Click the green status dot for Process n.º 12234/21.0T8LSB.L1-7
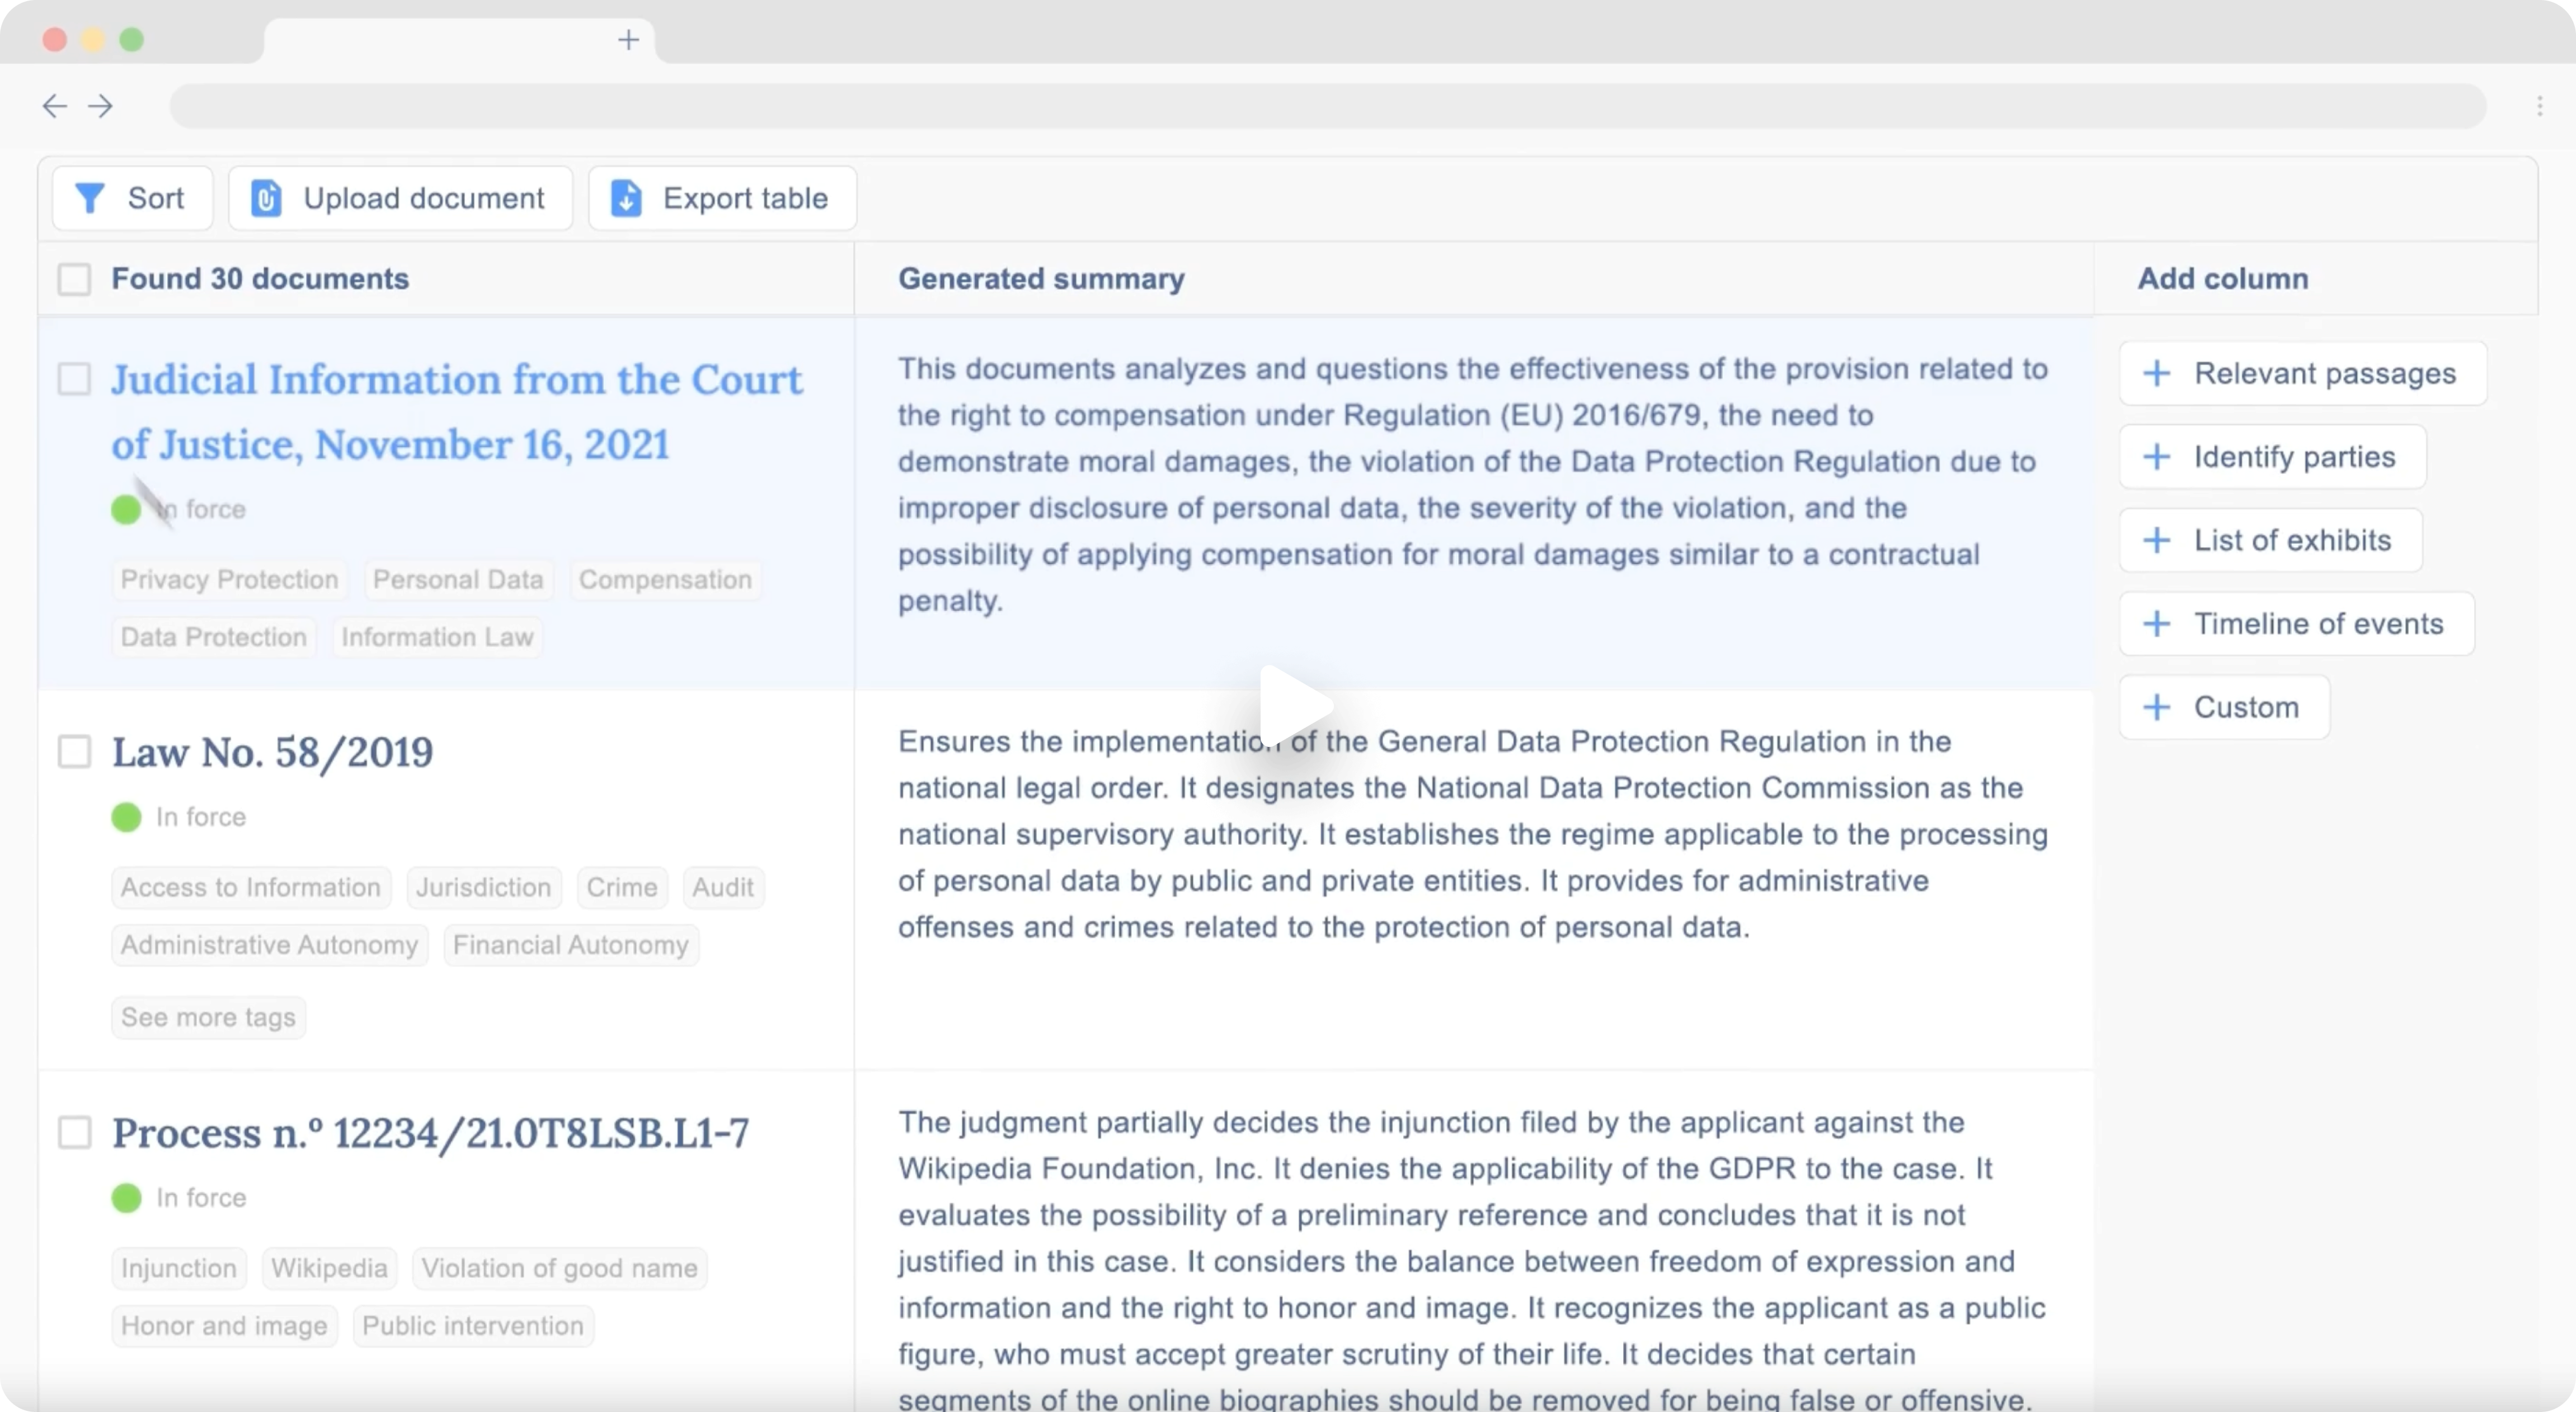The width and height of the screenshot is (2576, 1412). [x=126, y=1198]
